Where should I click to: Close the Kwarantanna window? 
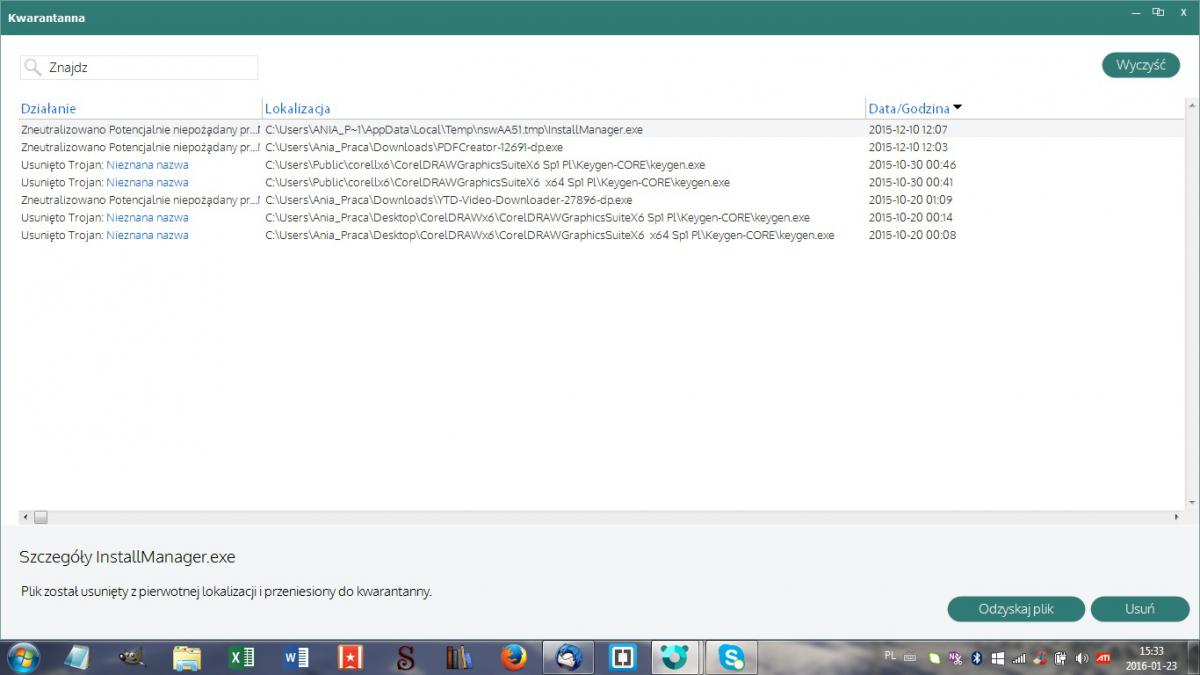click(1183, 12)
